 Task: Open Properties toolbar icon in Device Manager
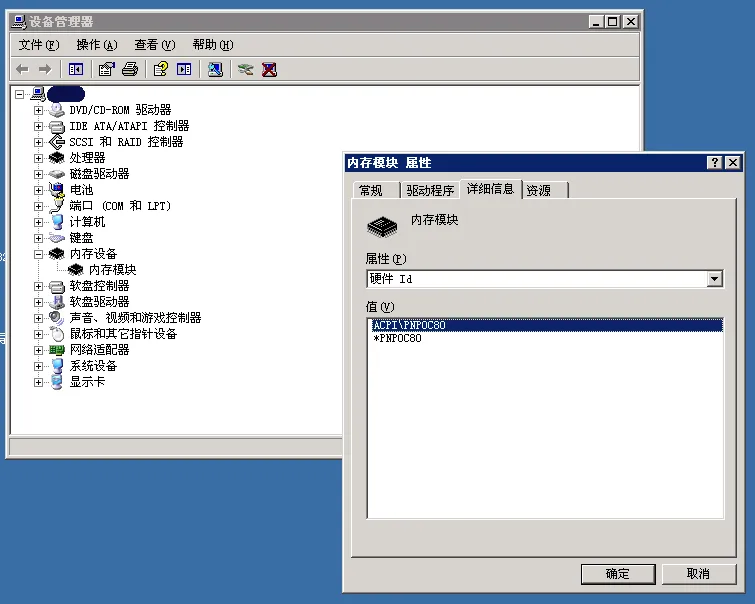(x=106, y=69)
